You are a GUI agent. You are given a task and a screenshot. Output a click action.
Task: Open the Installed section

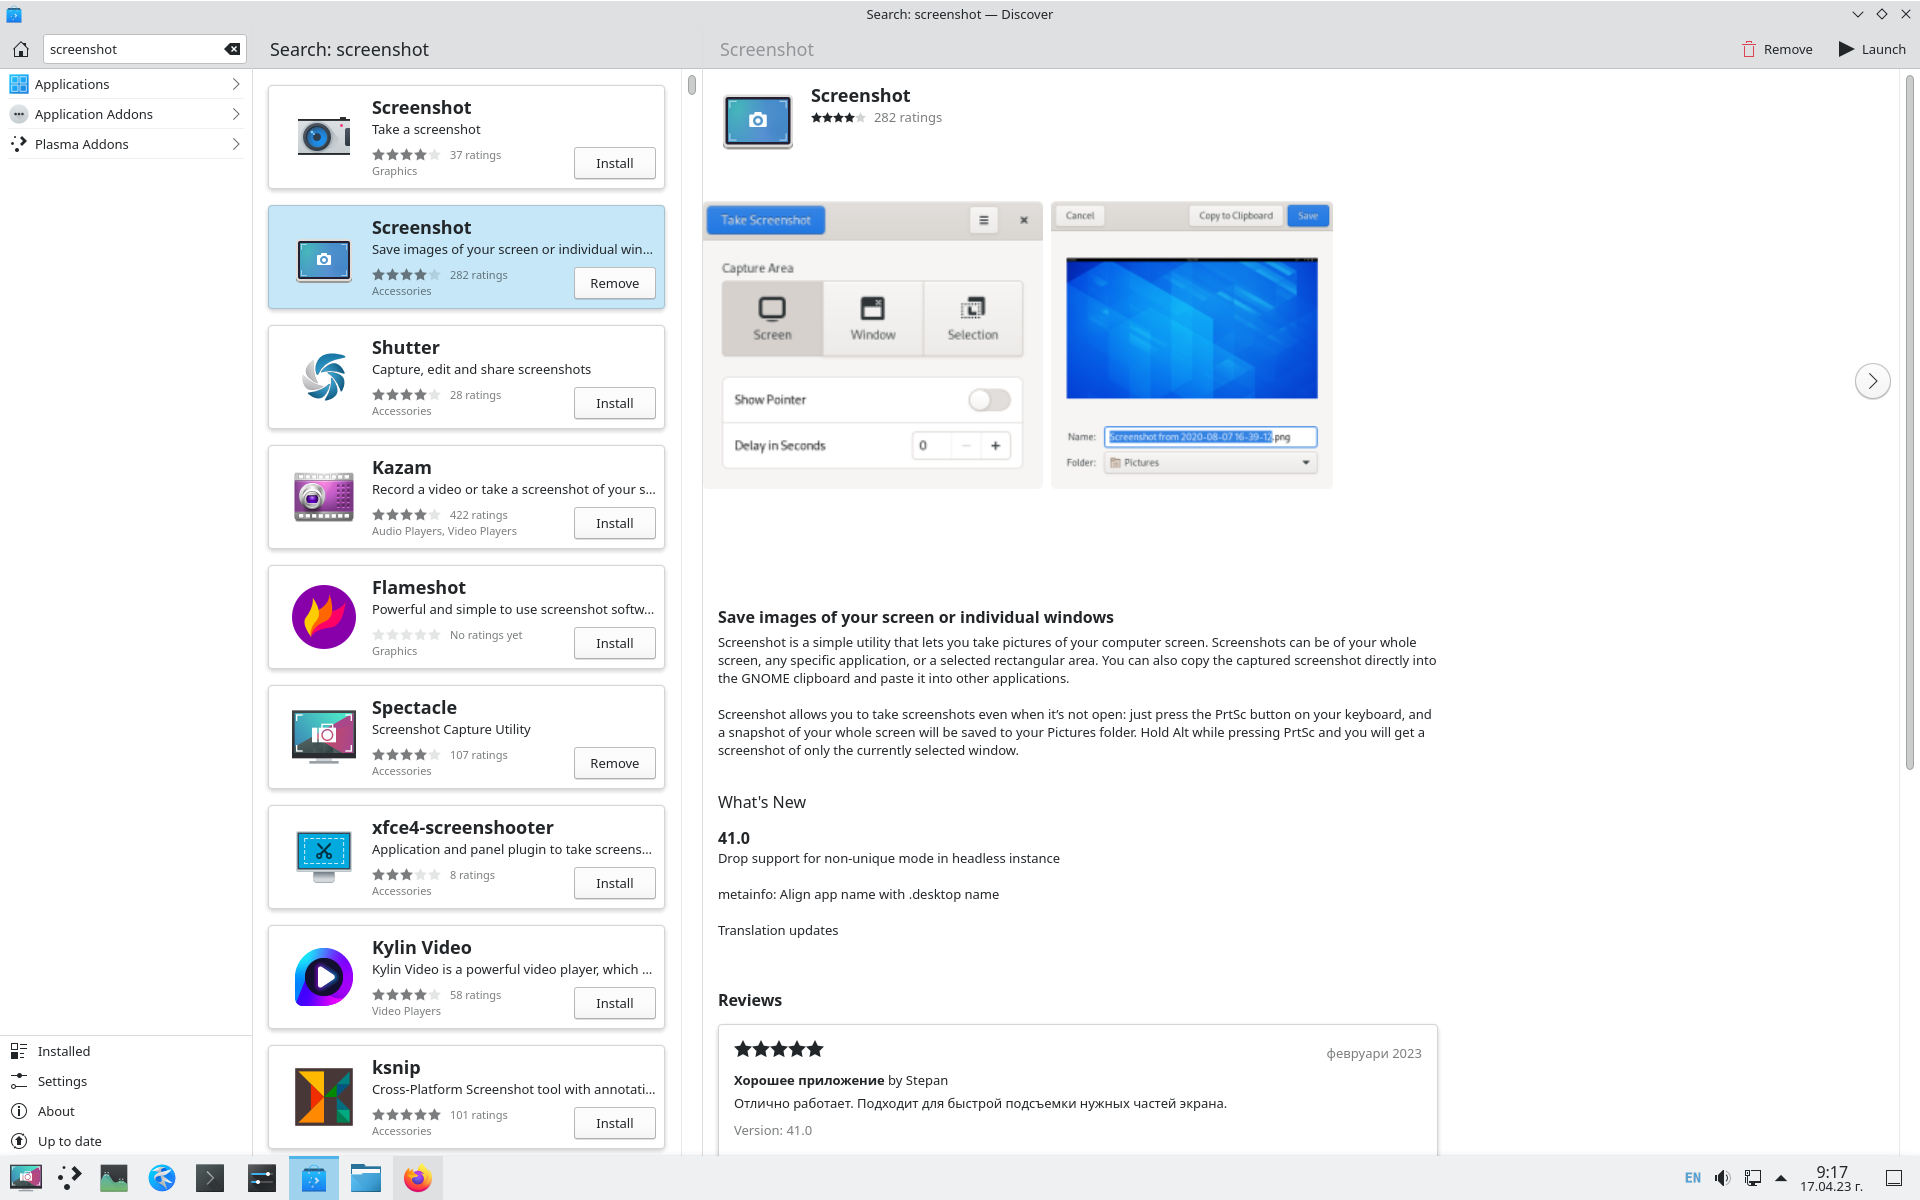[x=64, y=1051]
